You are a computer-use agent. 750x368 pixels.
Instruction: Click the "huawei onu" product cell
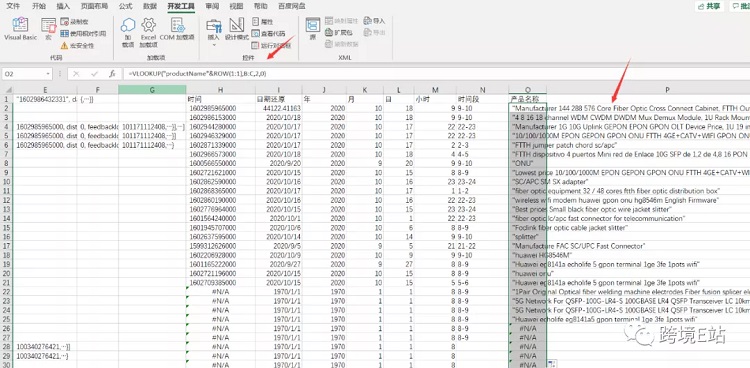[x=528, y=273]
